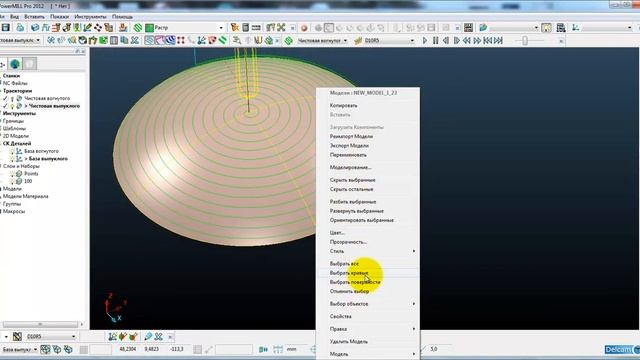This screenshot has height=360, width=640.
Task: Play the toolpath simulation
Action: pyautogui.click(x=425, y=40)
